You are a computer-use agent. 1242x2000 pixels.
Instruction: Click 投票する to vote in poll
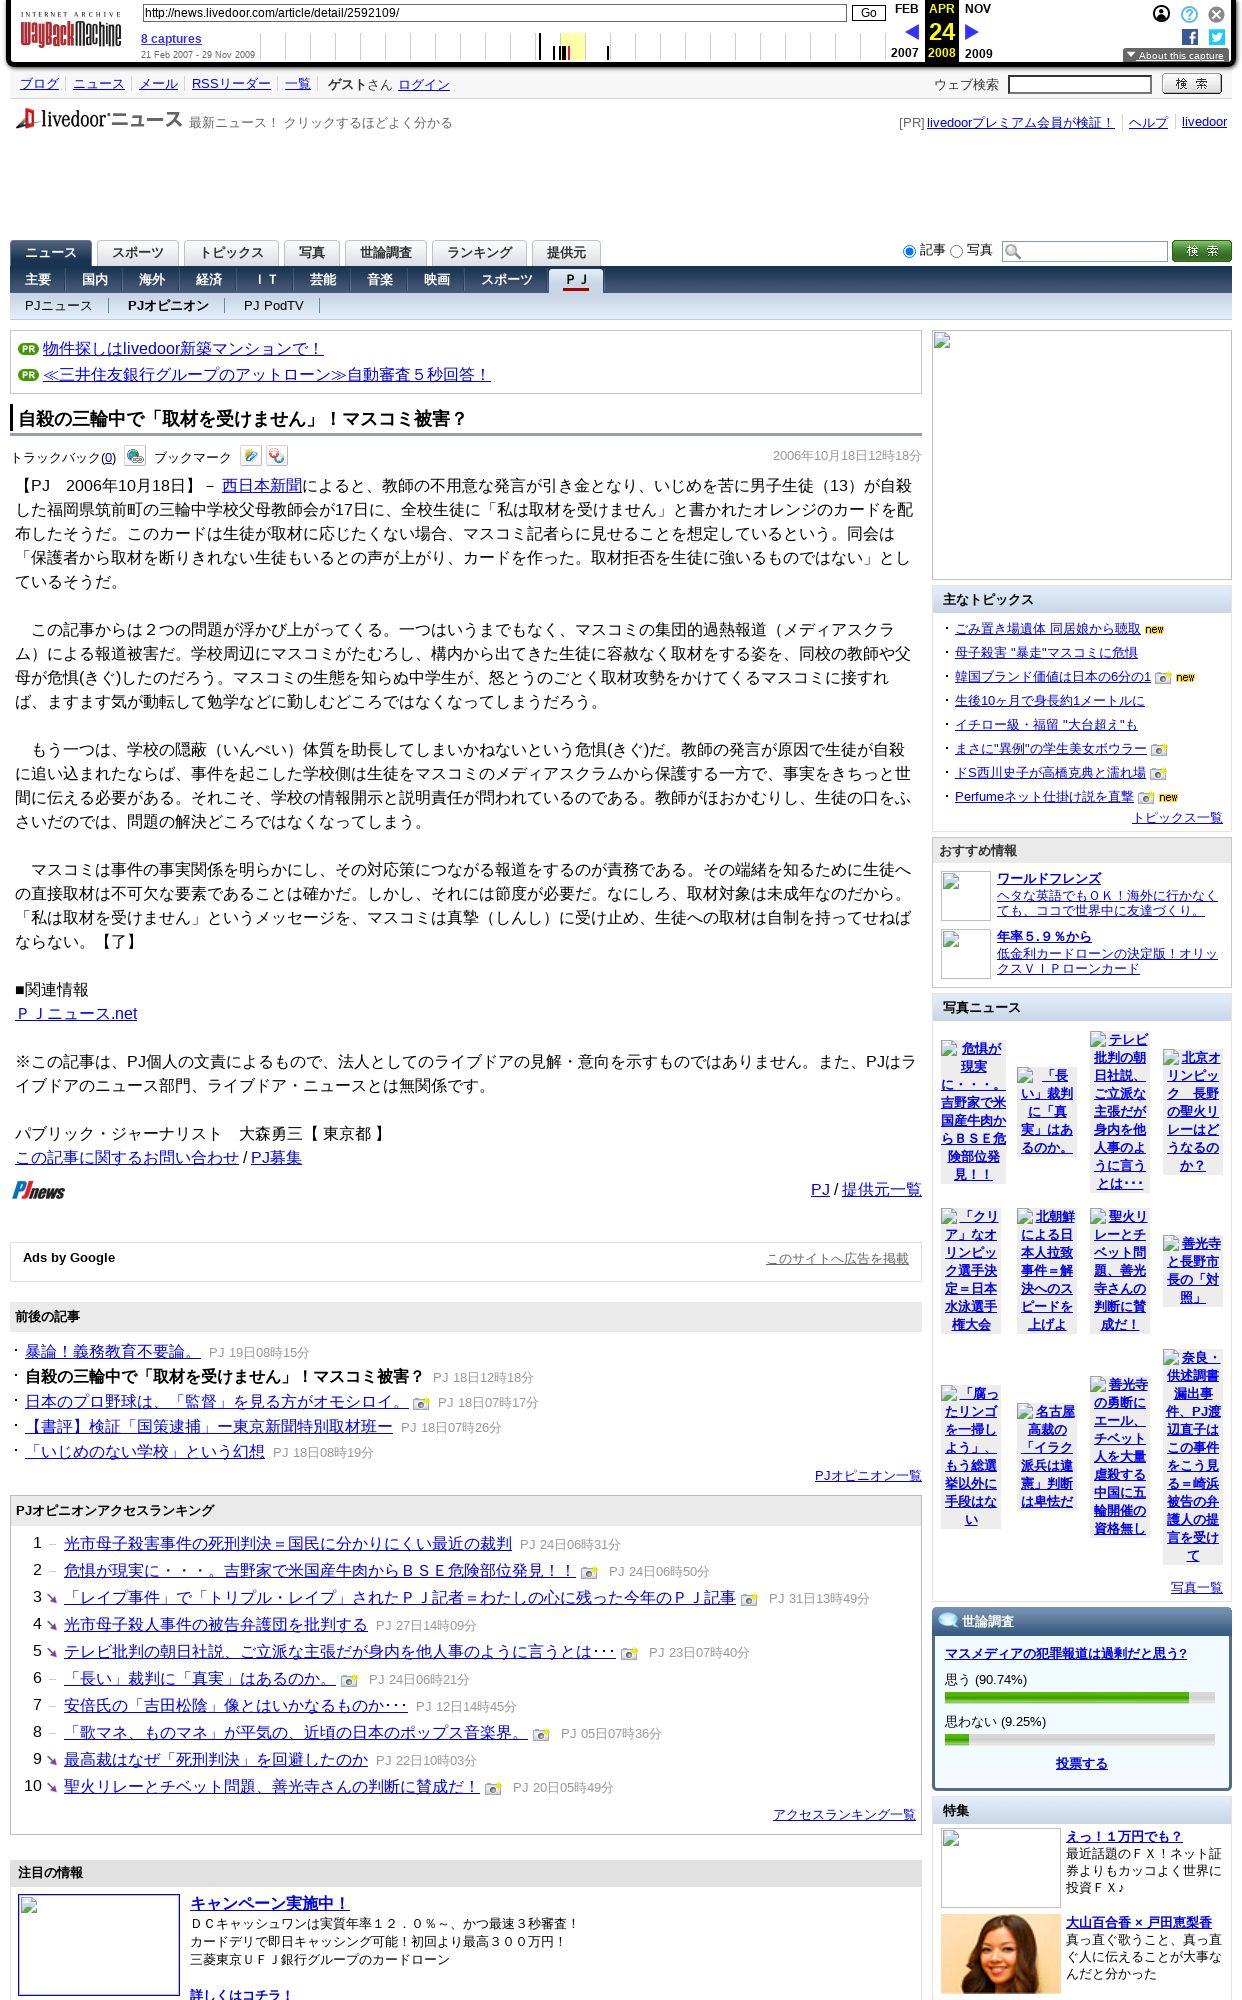click(x=1082, y=1764)
